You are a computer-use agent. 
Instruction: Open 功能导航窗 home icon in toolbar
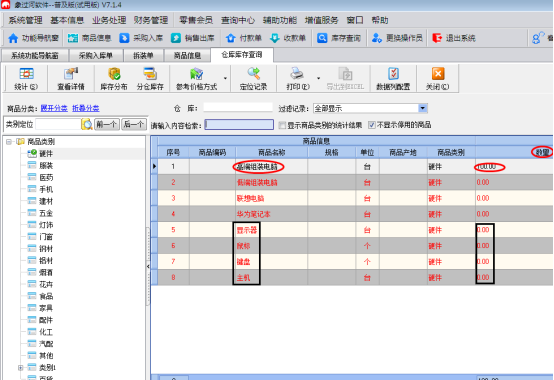[13, 38]
